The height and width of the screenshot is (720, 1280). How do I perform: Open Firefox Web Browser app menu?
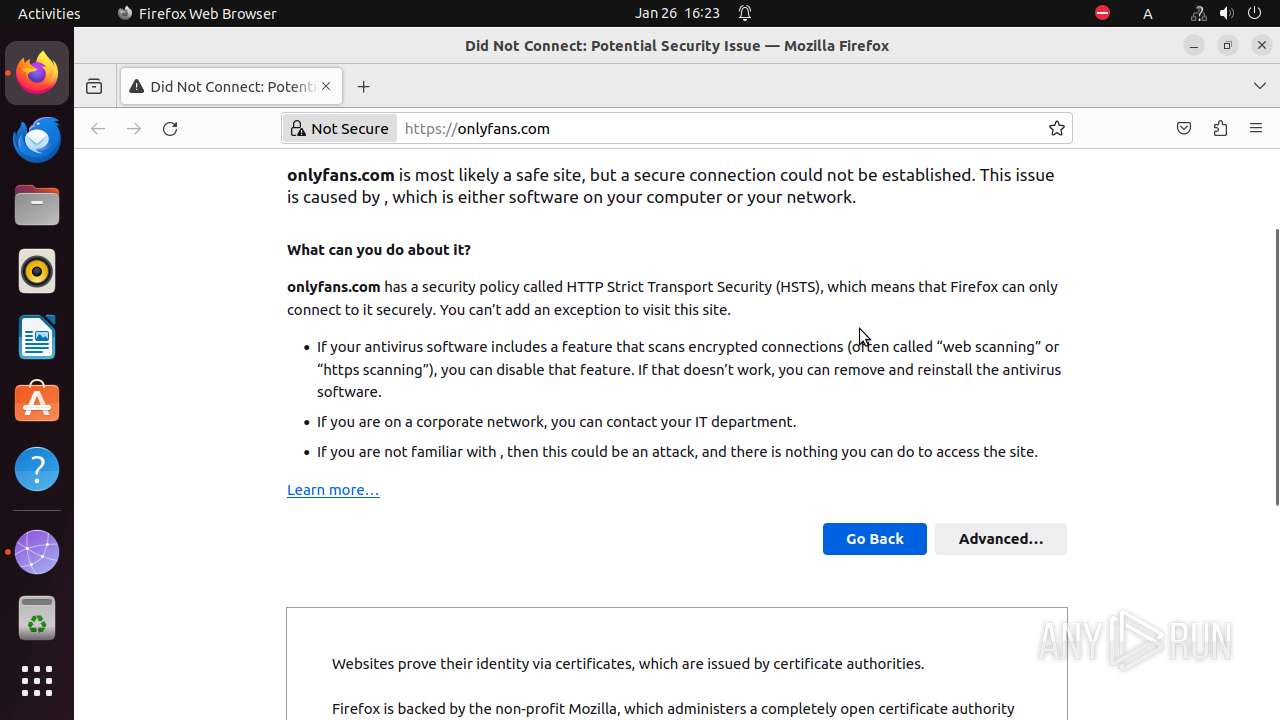197,13
